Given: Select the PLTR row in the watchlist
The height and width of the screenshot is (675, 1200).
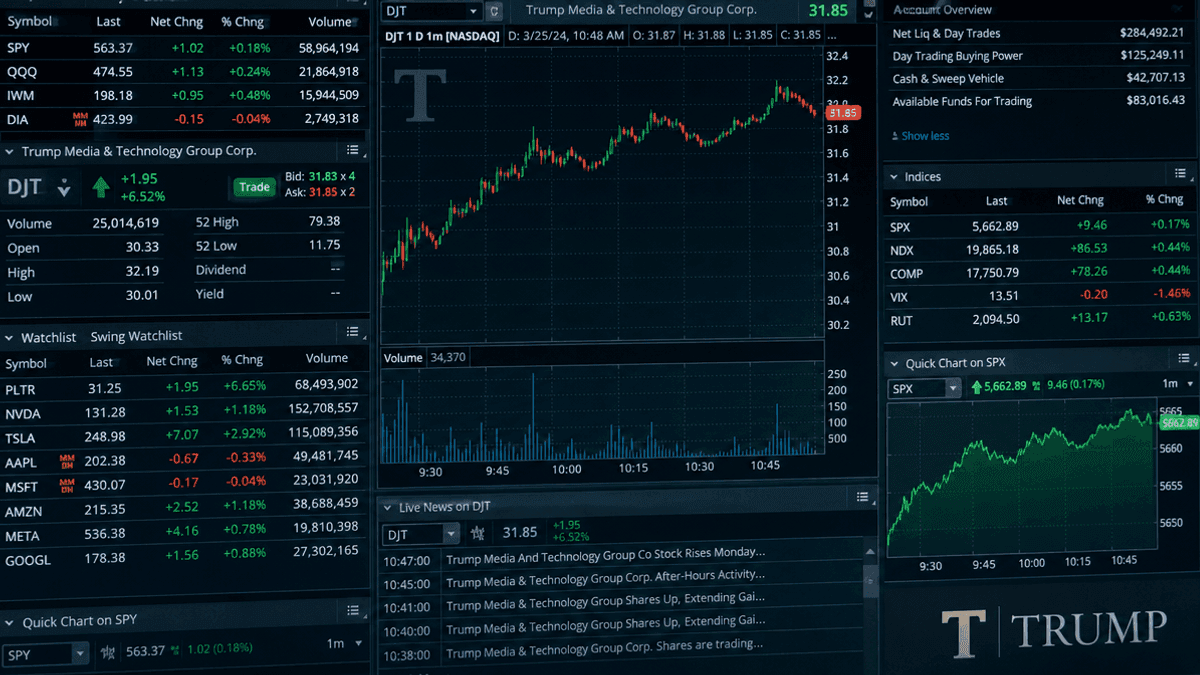Looking at the screenshot, I should pyautogui.click(x=184, y=387).
